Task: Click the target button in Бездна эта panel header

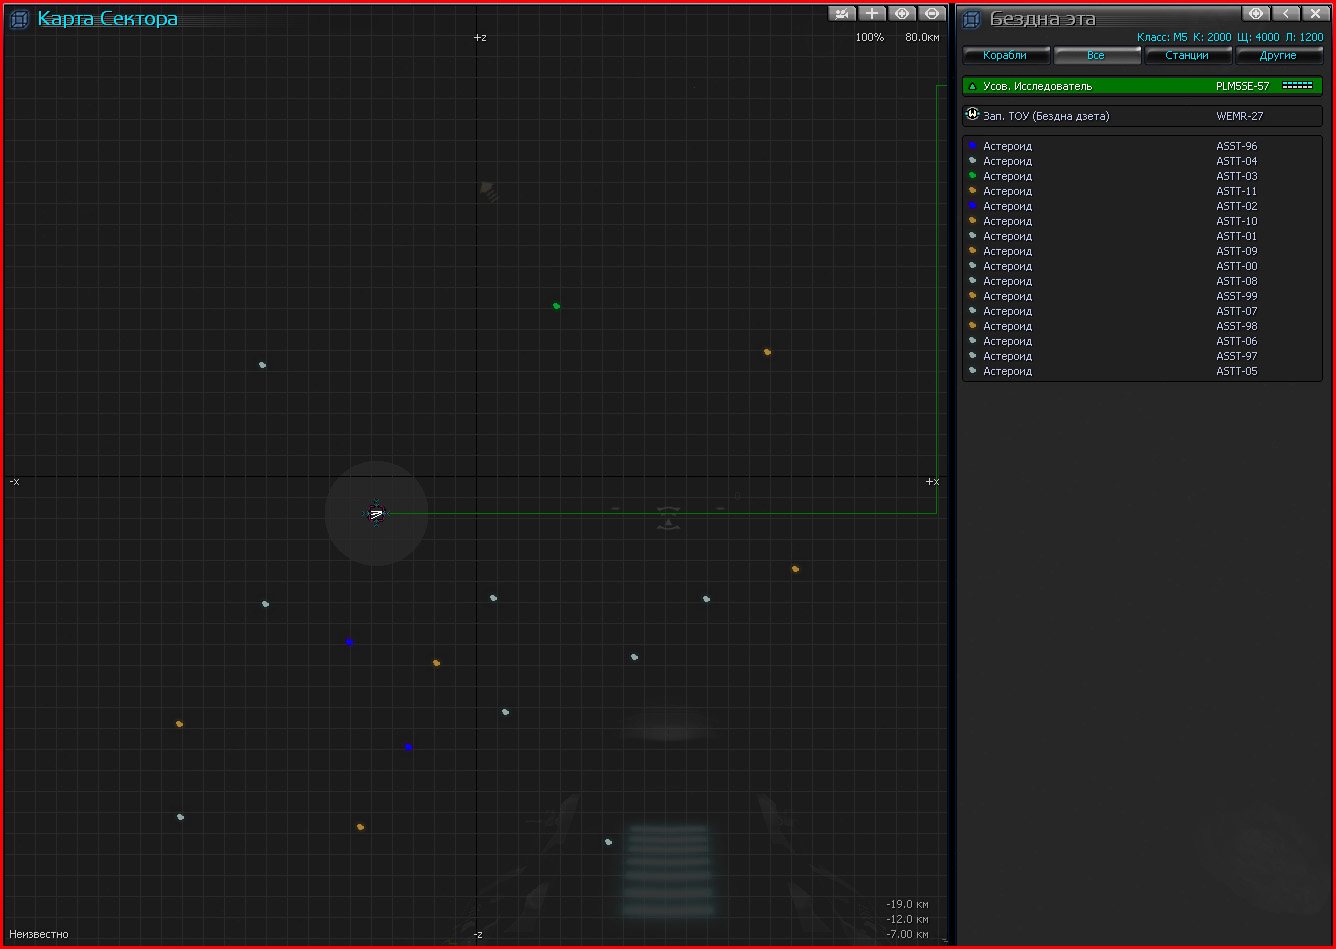Action: 1256,13
